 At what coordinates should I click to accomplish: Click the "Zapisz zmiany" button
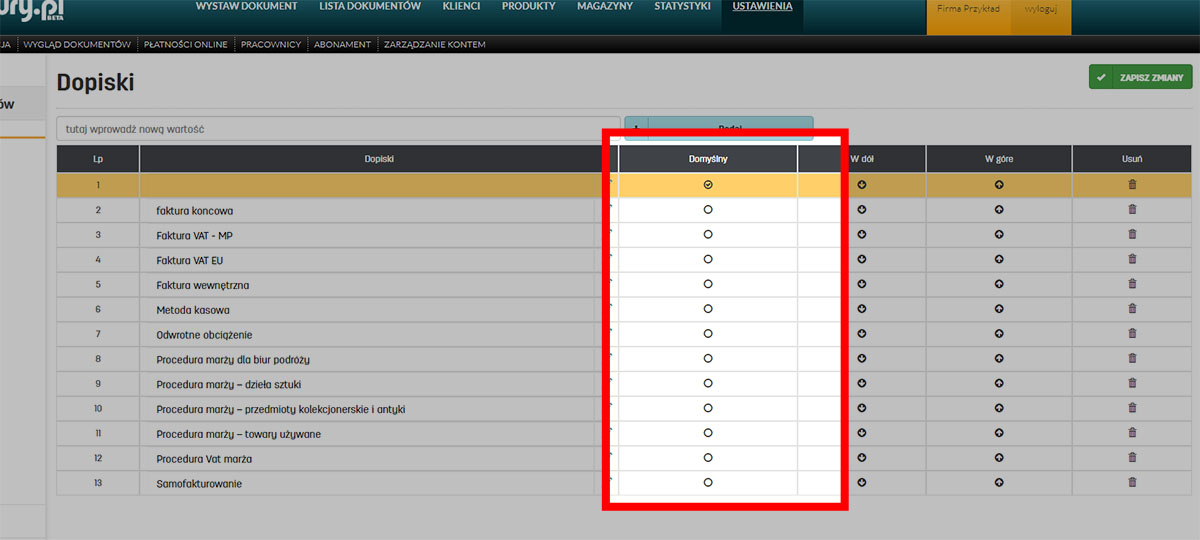pyautogui.click(x=1141, y=78)
